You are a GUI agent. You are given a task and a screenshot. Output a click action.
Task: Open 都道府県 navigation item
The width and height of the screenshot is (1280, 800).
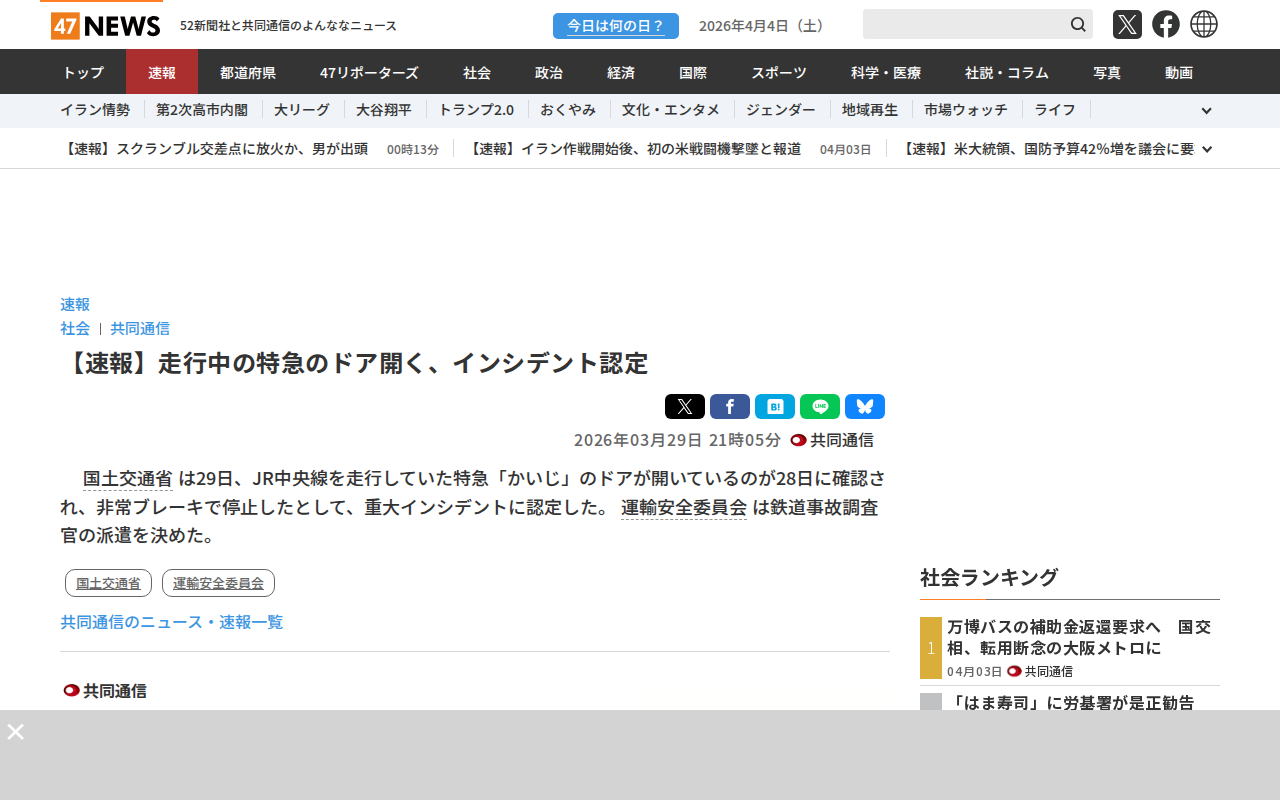pyautogui.click(x=248, y=72)
